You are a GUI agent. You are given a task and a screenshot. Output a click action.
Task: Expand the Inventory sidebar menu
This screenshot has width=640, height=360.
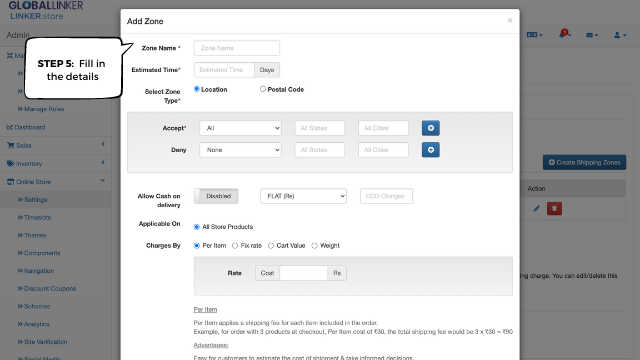[56, 164]
